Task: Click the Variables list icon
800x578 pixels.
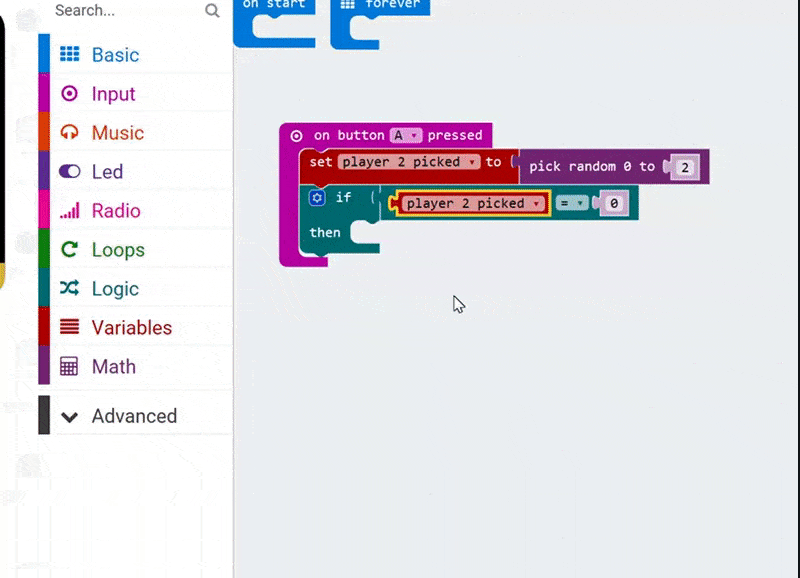Action: click(69, 327)
